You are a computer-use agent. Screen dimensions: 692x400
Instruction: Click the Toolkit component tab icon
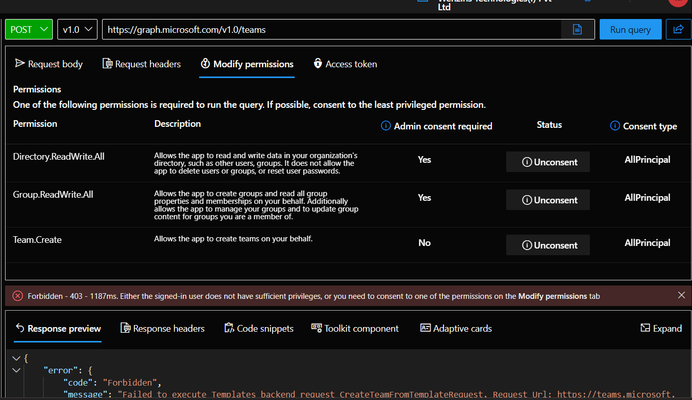click(x=316, y=328)
